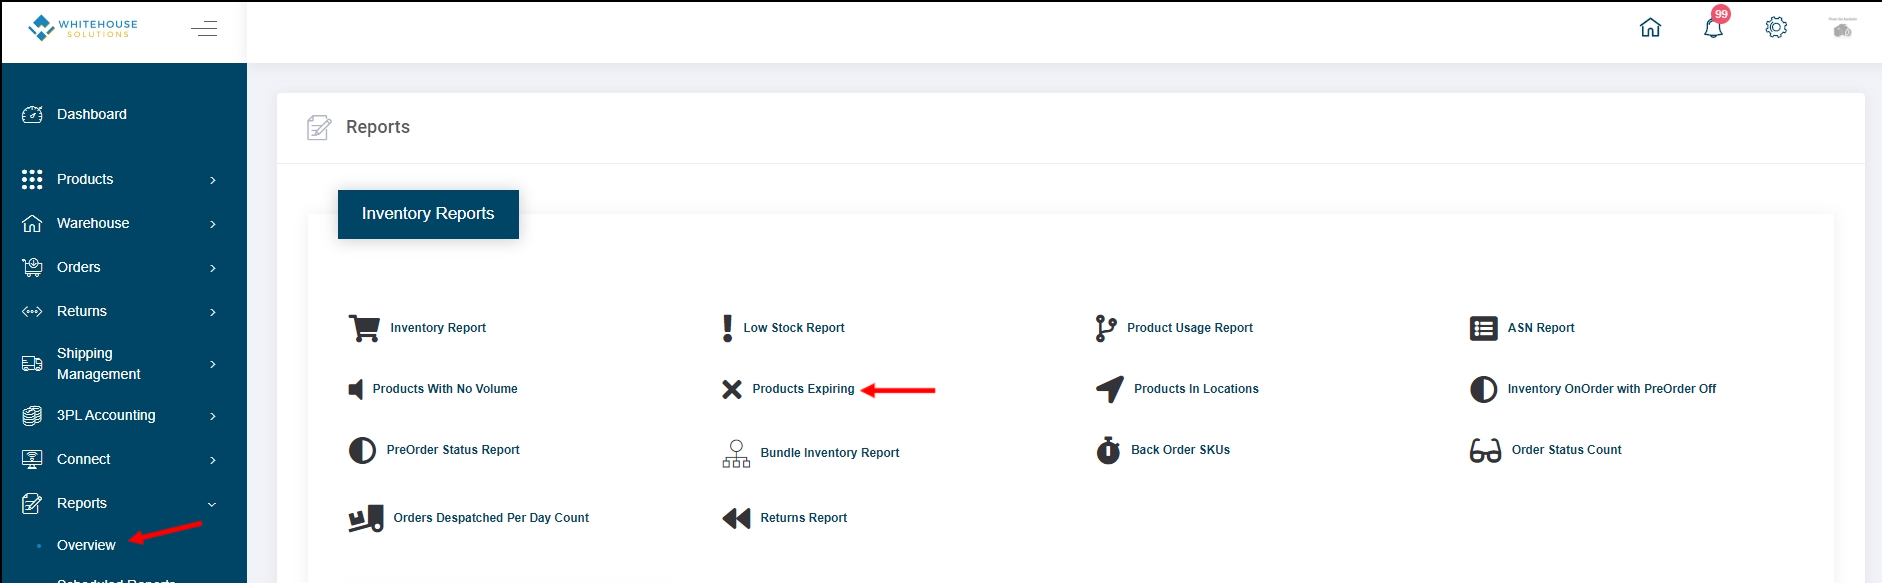This screenshot has width=1882, height=583.
Task: Click the Bundle Inventory hierarchy icon
Action: [736, 454]
